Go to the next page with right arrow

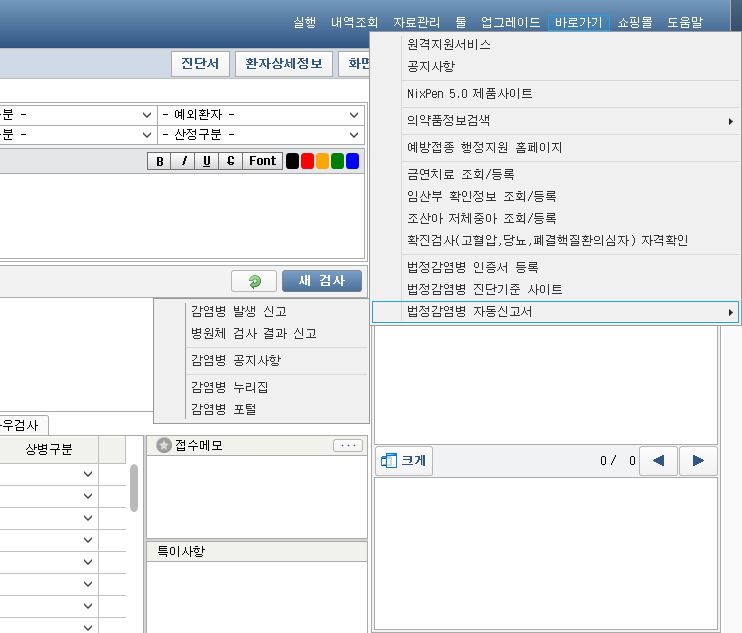(x=698, y=461)
